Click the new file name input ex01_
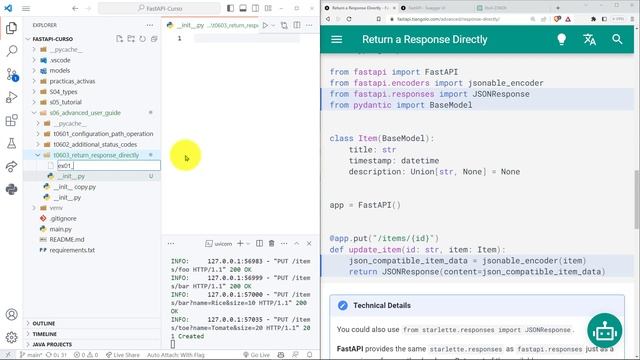Viewport: 640px width, 360px height. point(109,166)
